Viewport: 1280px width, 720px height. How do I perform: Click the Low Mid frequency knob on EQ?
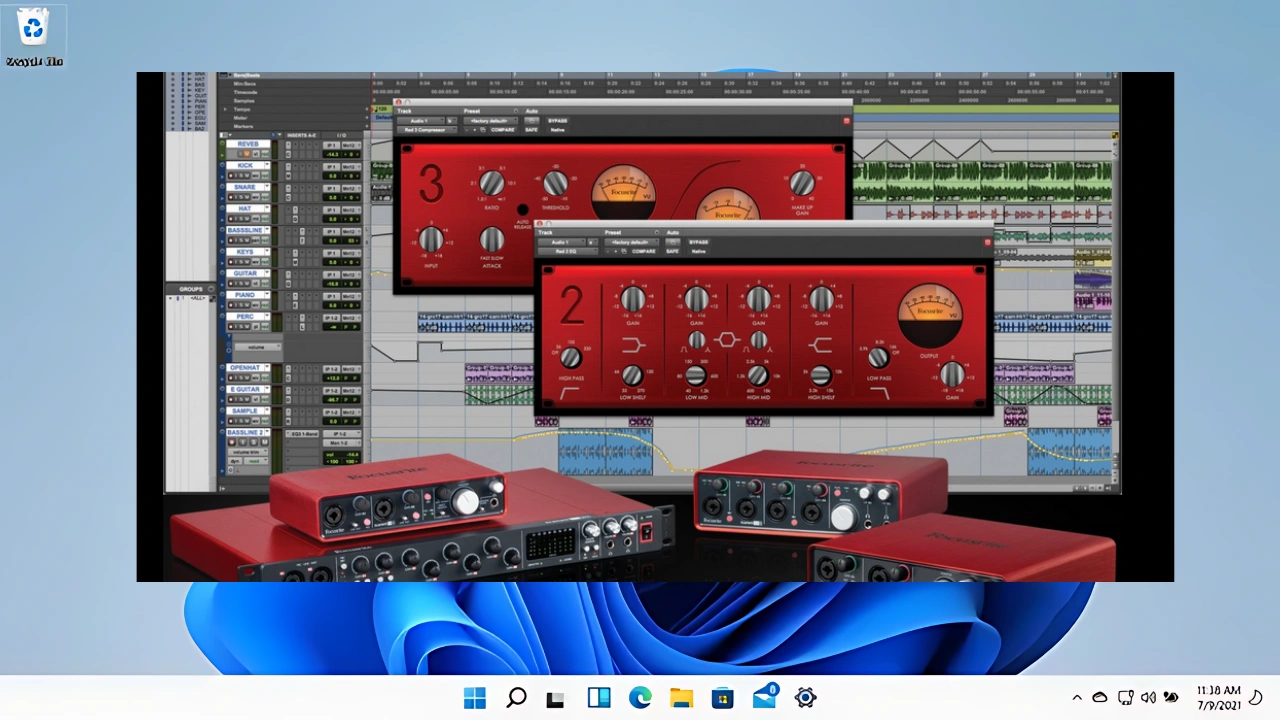tap(696, 376)
